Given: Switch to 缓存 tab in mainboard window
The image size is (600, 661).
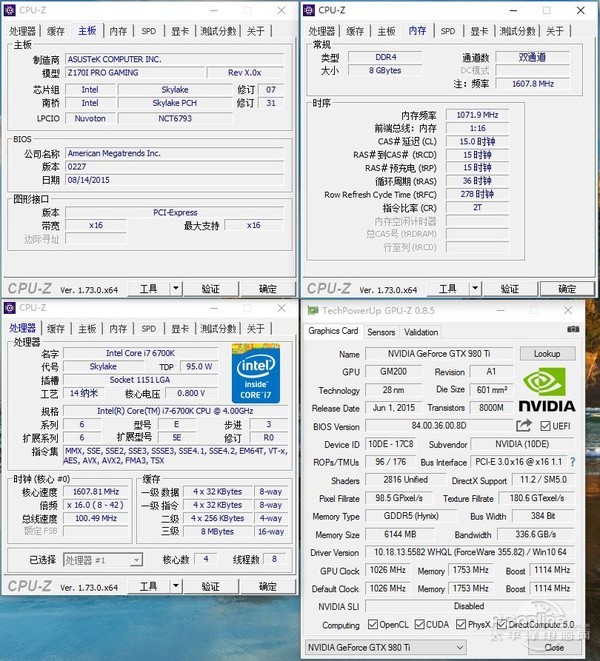Looking at the screenshot, I should pyautogui.click(x=56, y=31).
